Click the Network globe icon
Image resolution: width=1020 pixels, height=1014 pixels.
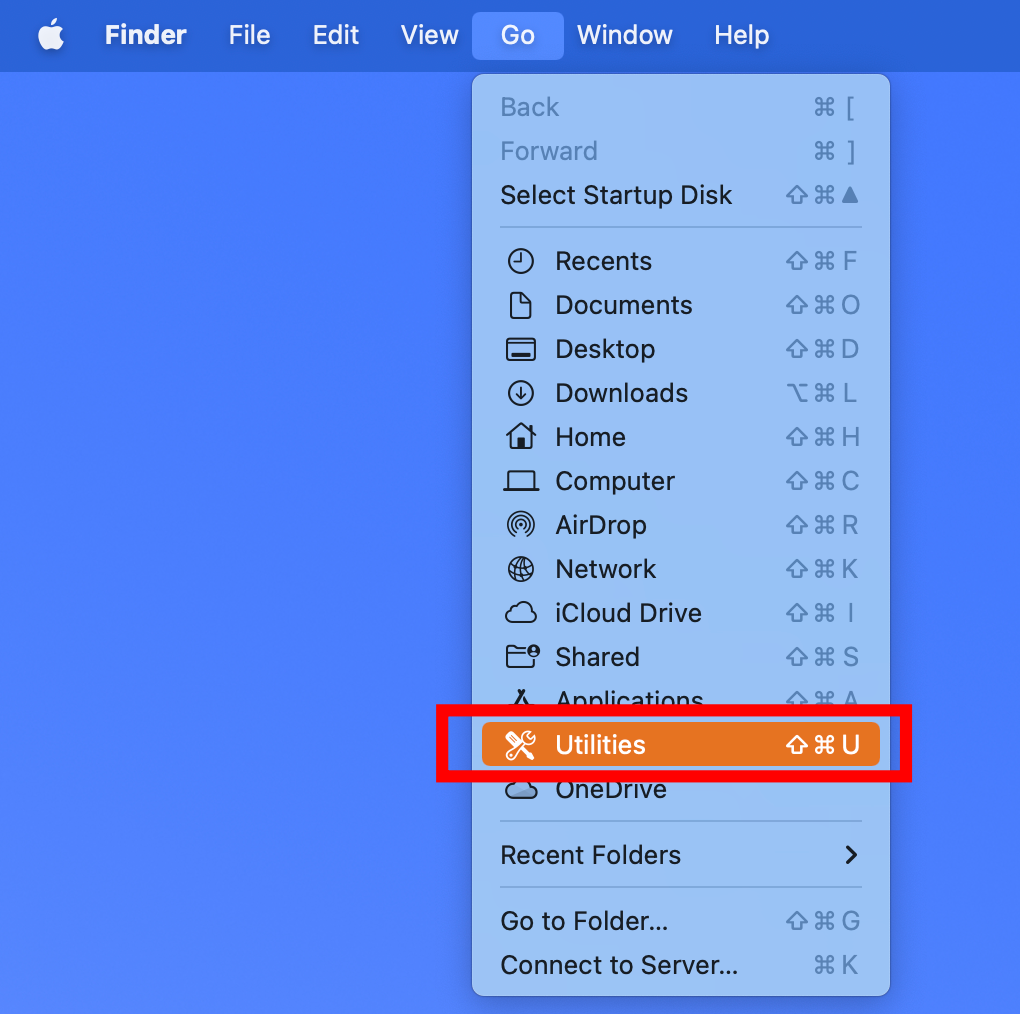pyautogui.click(x=521, y=569)
